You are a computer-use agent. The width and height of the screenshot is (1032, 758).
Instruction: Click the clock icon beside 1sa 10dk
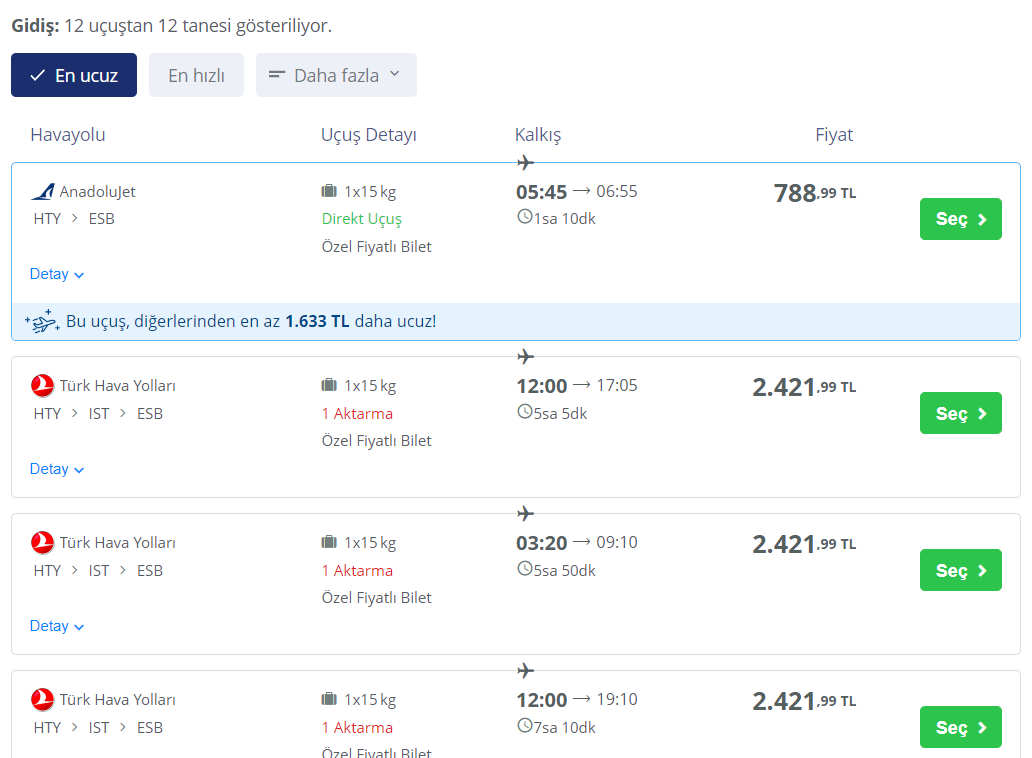click(524, 217)
